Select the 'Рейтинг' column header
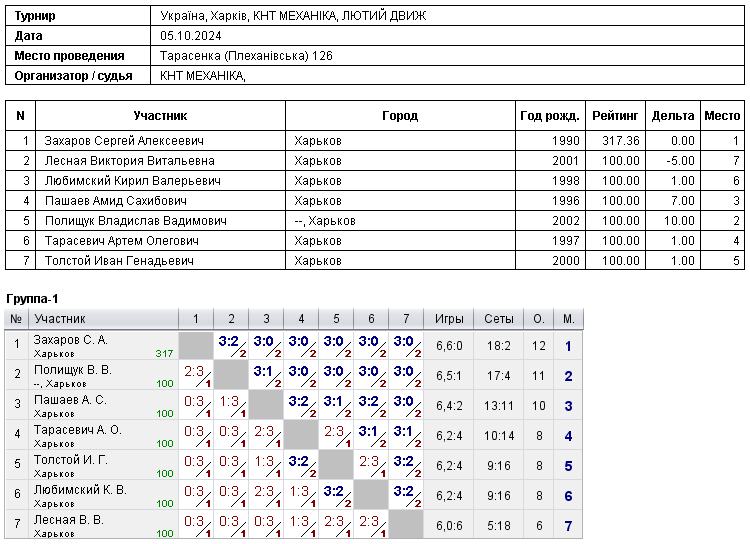Screen dimensions: 750x544 pos(615,116)
